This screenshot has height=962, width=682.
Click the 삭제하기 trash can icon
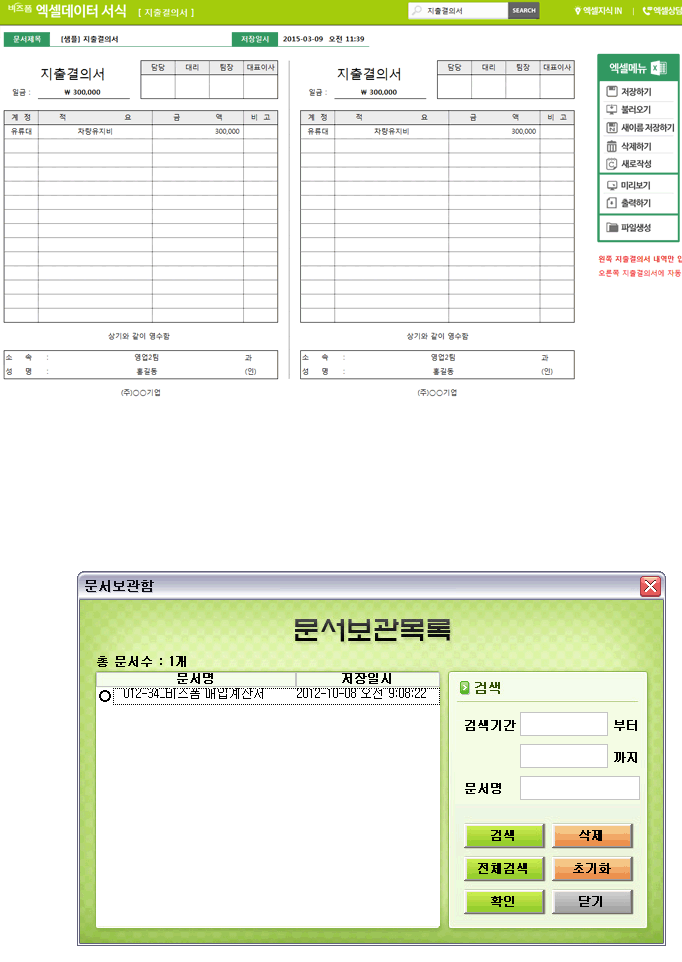tap(611, 147)
